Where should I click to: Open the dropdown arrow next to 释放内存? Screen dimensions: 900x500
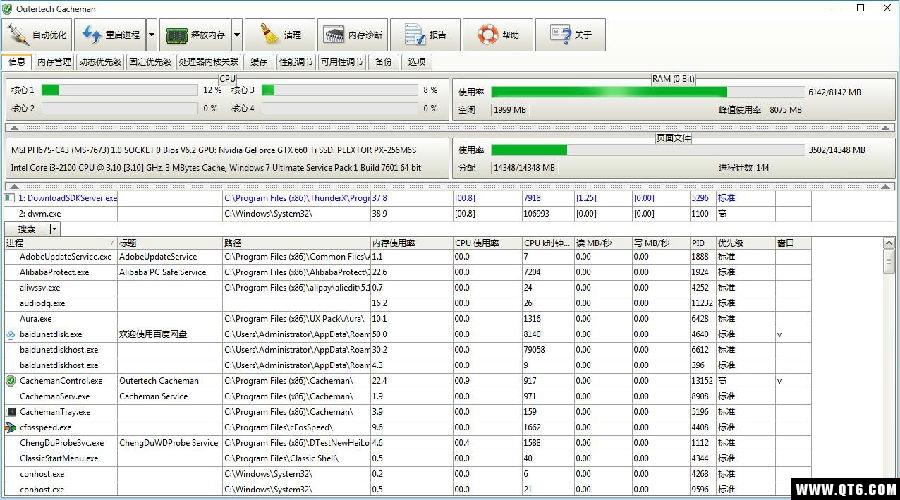(236, 35)
